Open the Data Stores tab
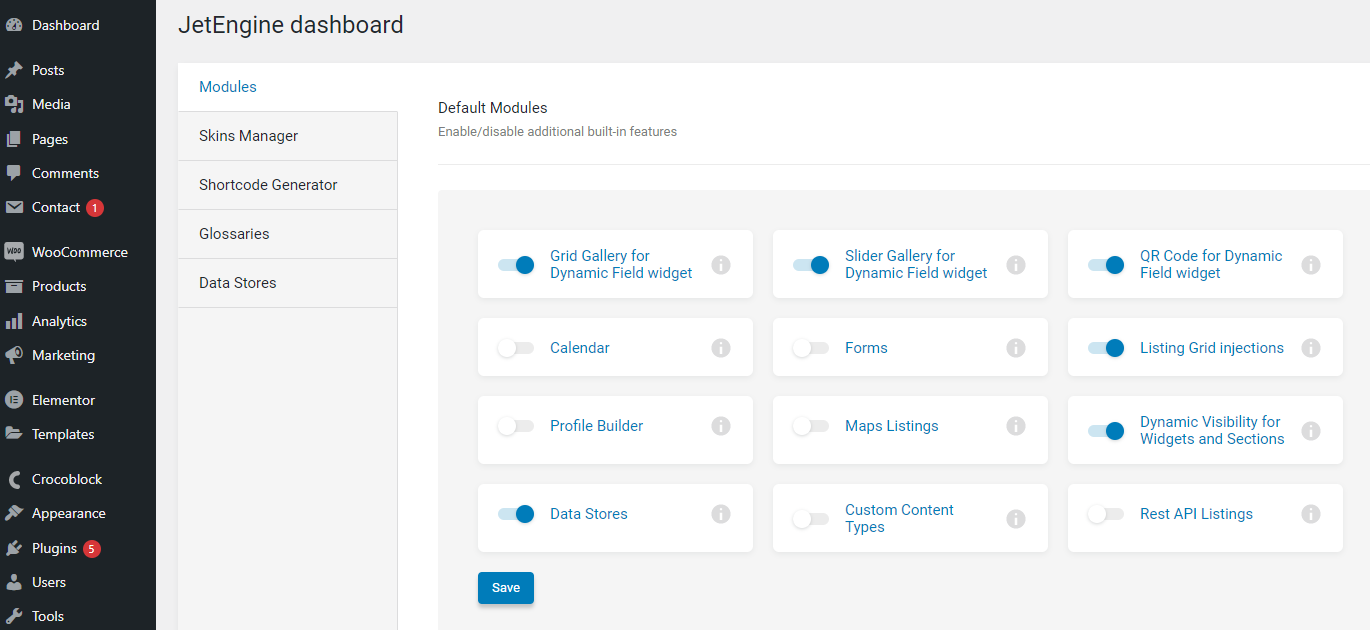This screenshot has height=630, width=1370. click(x=288, y=283)
